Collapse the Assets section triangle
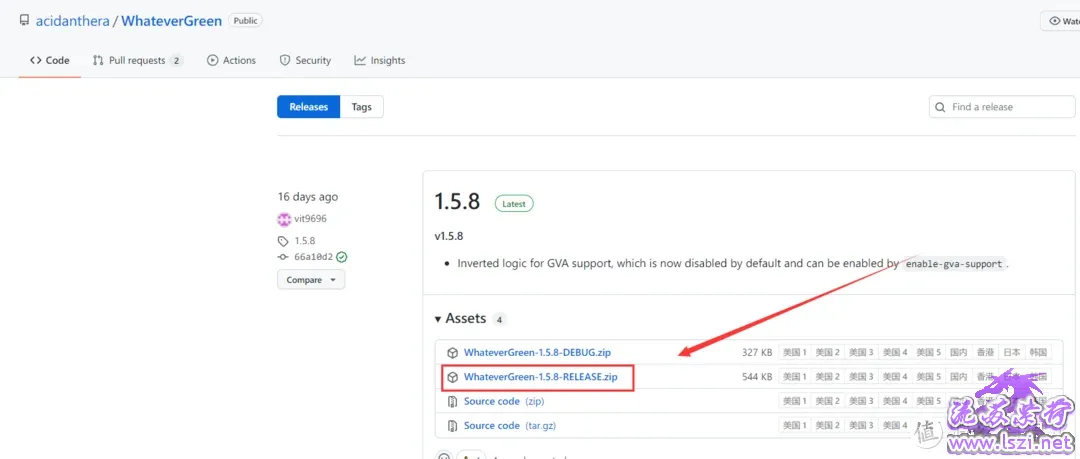The height and width of the screenshot is (459, 1080). click(x=438, y=319)
